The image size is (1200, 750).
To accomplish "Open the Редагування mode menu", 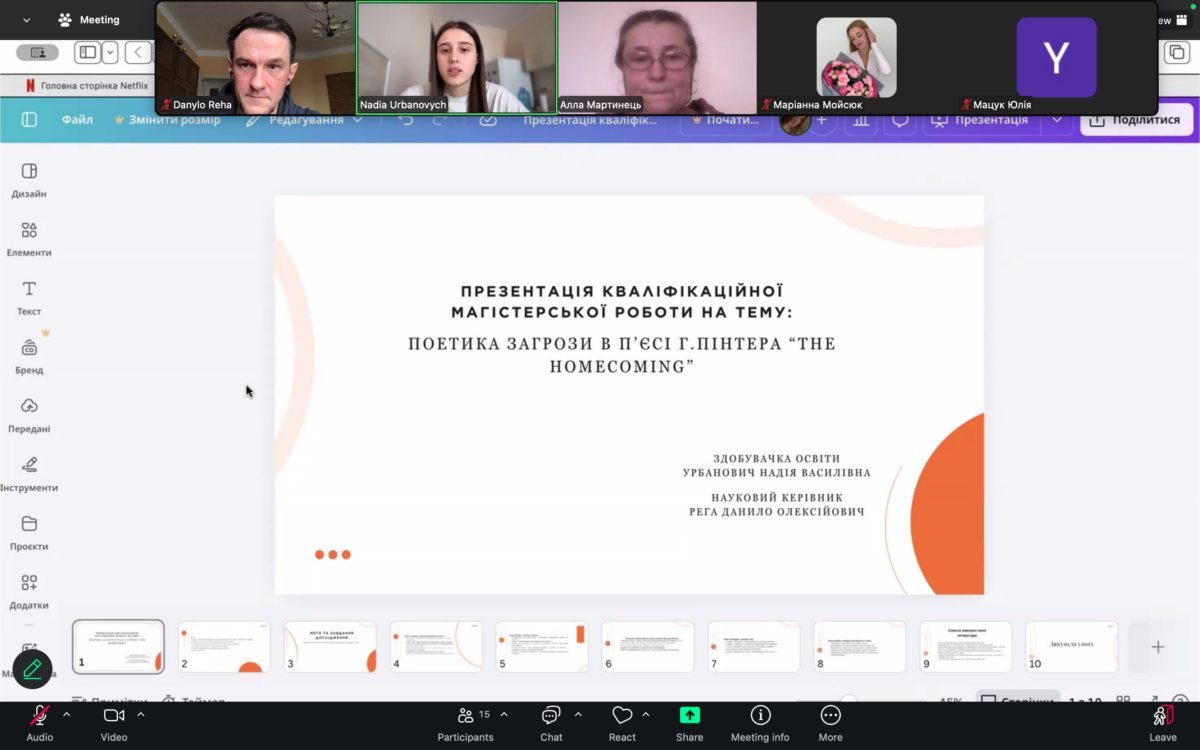I will pyautogui.click(x=305, y=120).
